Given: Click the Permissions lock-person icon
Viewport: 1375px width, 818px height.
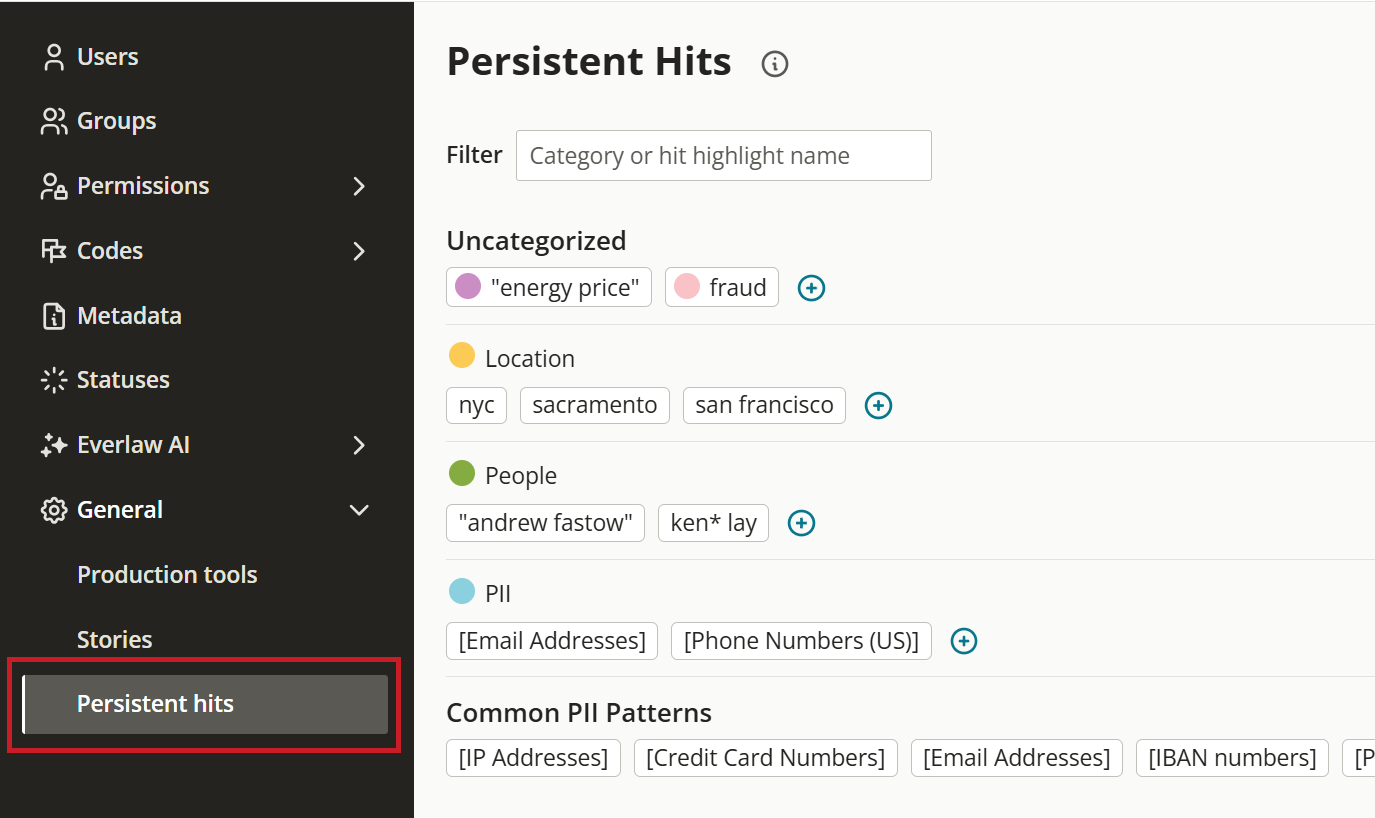Looking at the screenshot, I should pyautogui.click(x=54, y=186).
